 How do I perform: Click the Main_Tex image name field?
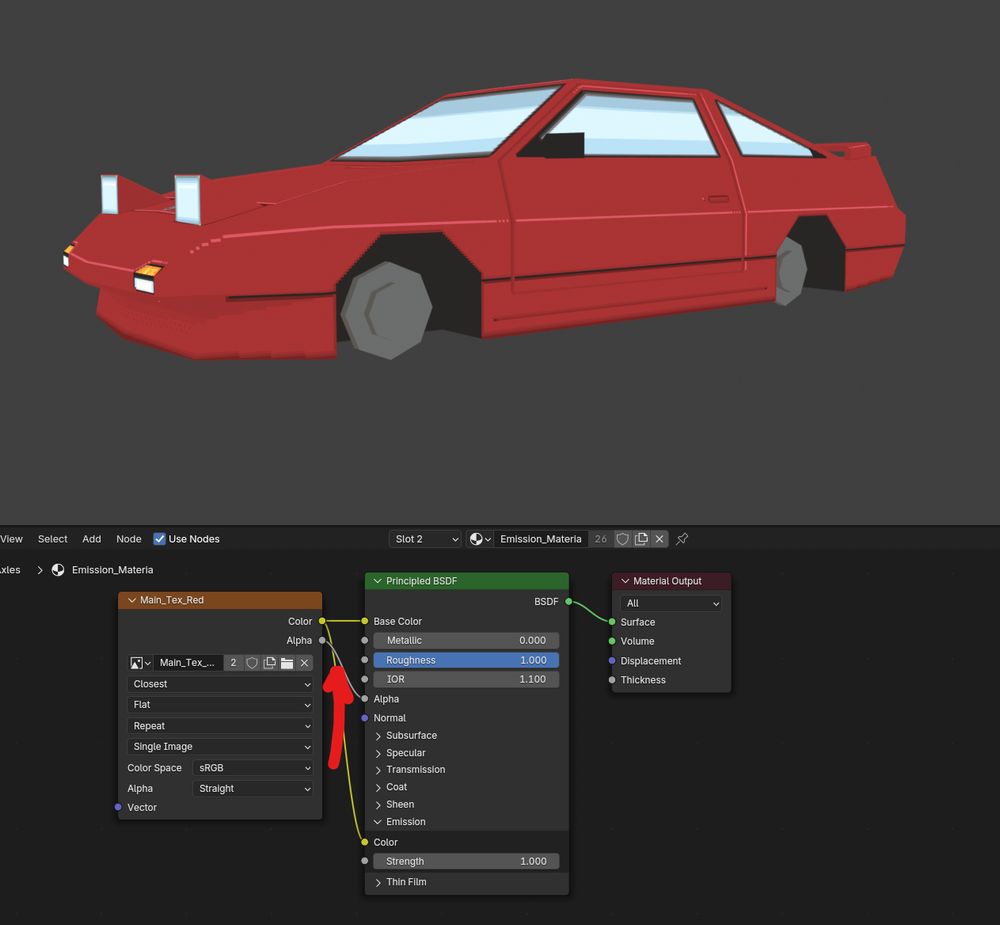(x=188, y=663)
